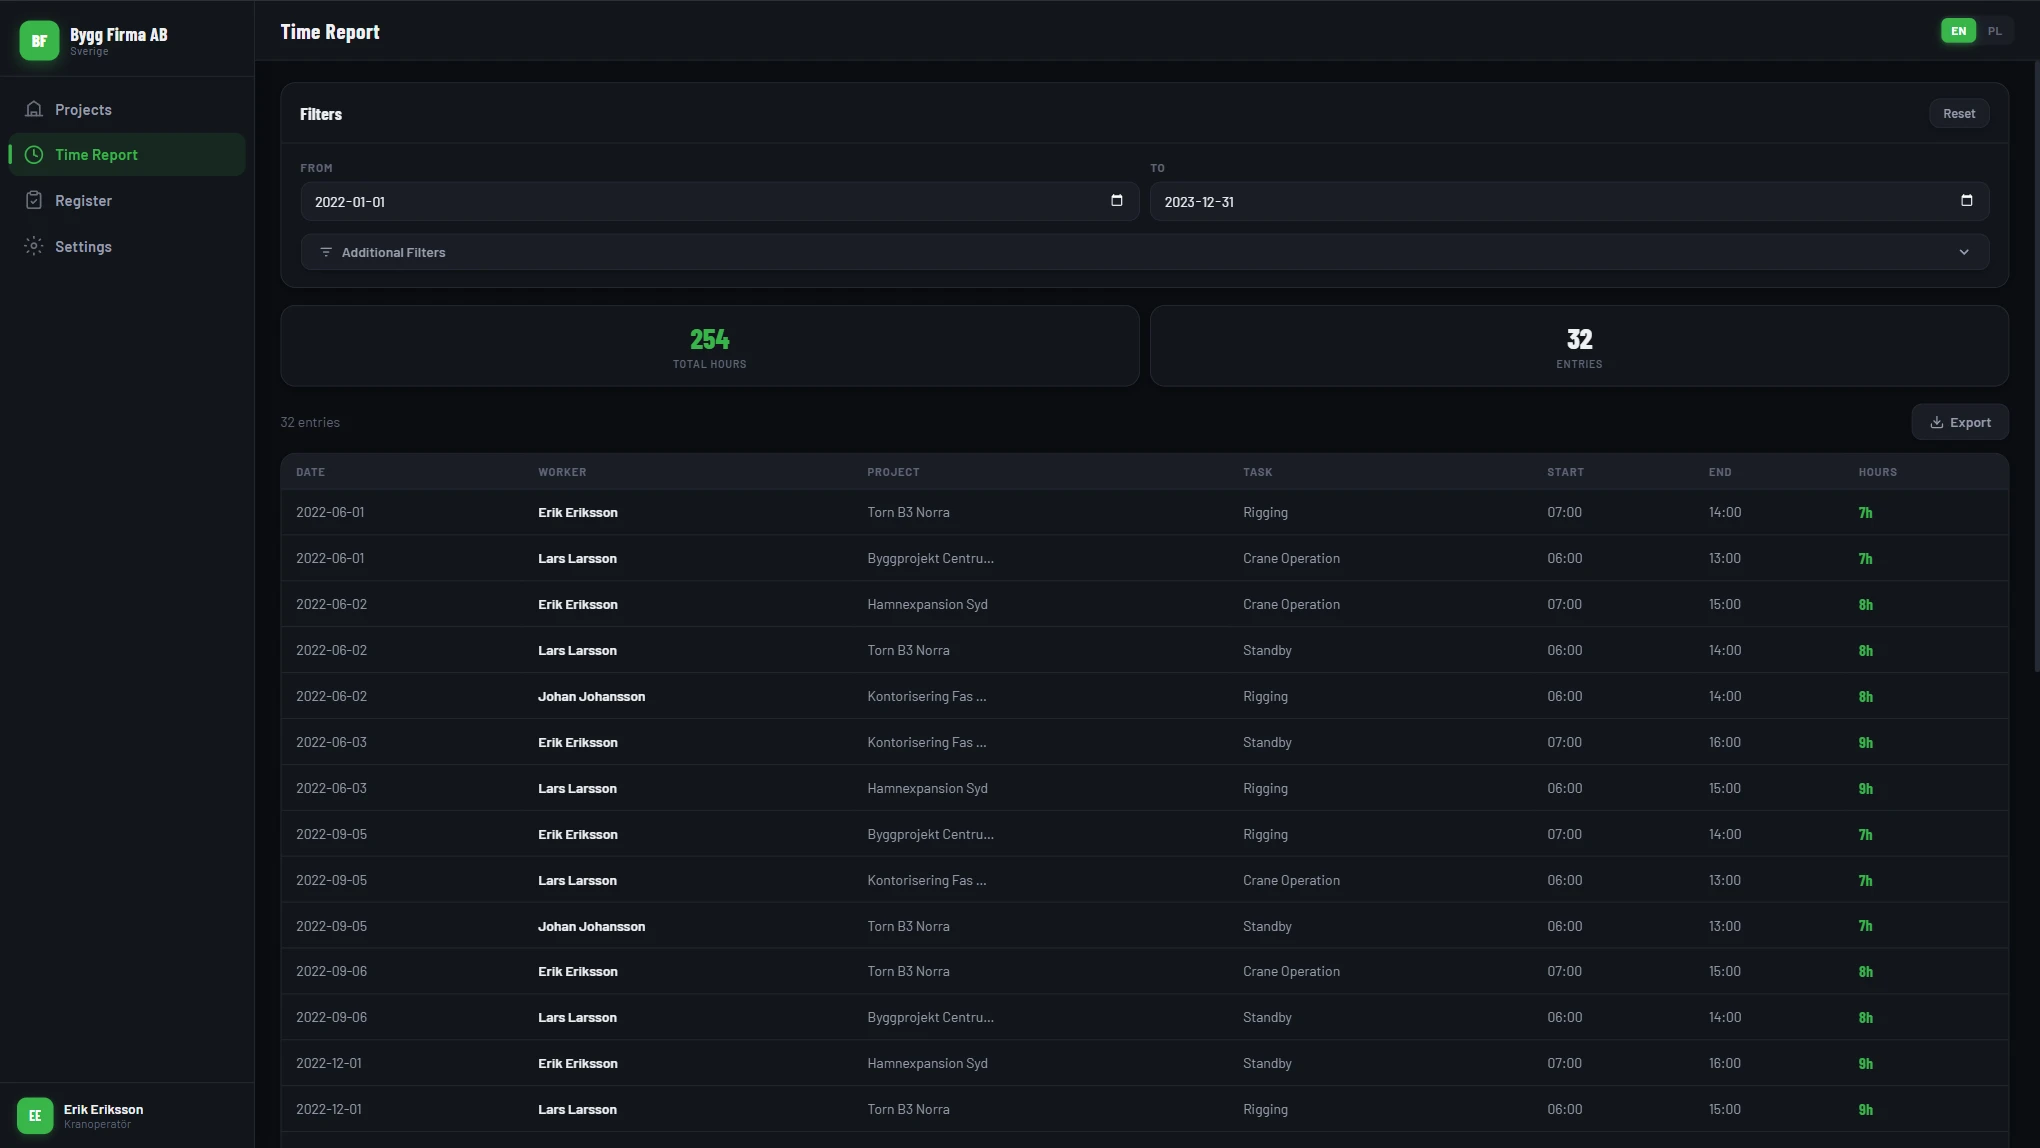Click the EE user avatar icon

click(35, 1115)
